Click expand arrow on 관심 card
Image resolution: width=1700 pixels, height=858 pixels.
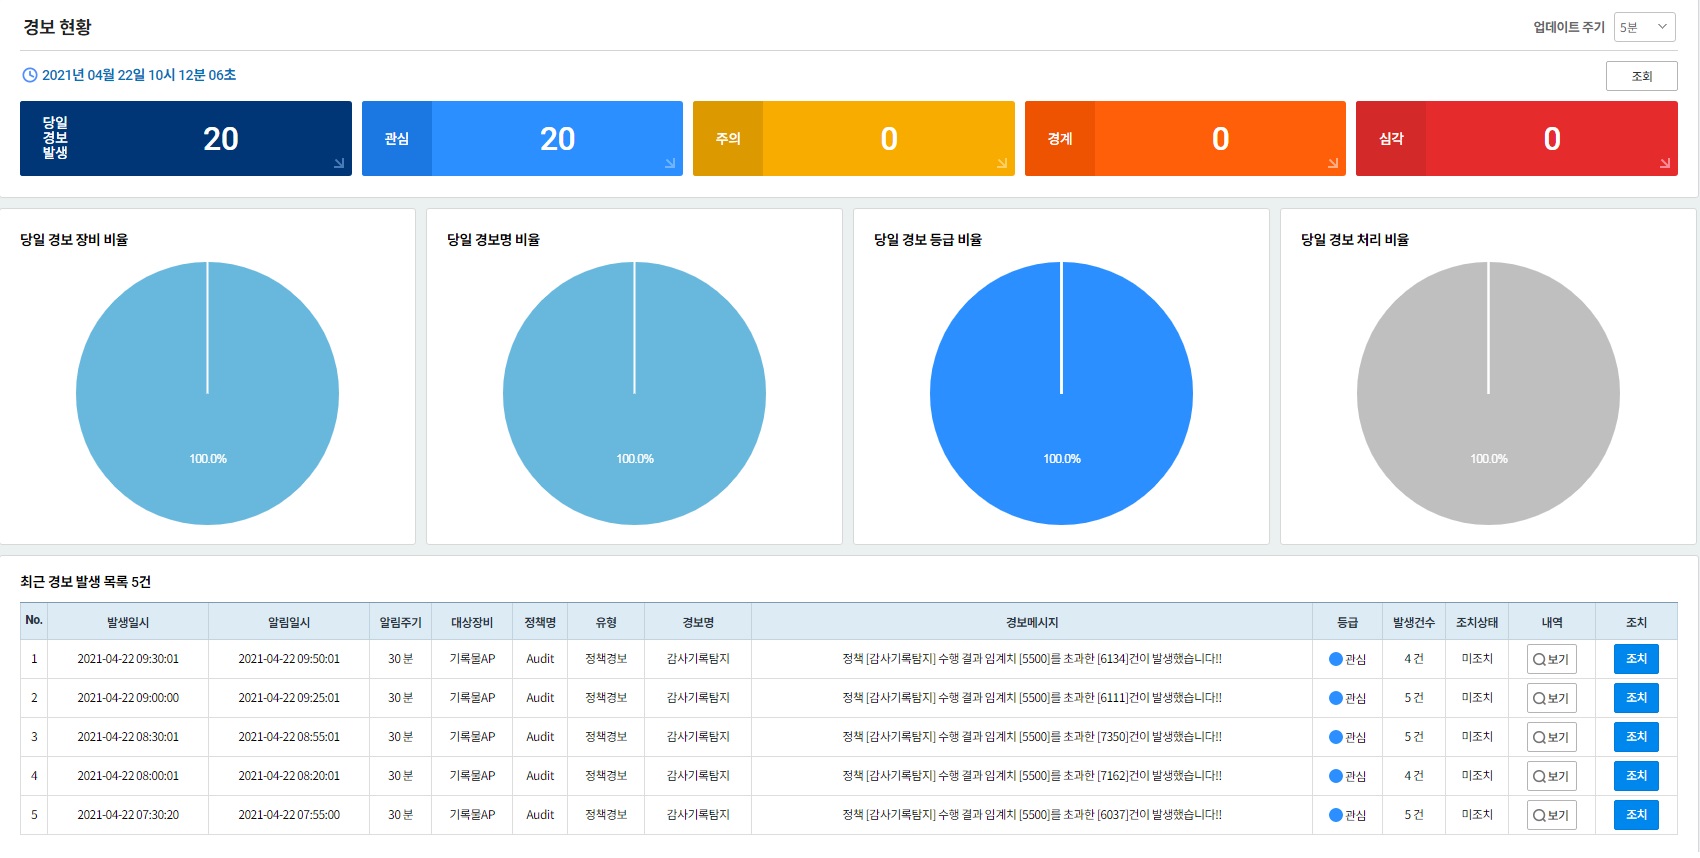point(670,163)
